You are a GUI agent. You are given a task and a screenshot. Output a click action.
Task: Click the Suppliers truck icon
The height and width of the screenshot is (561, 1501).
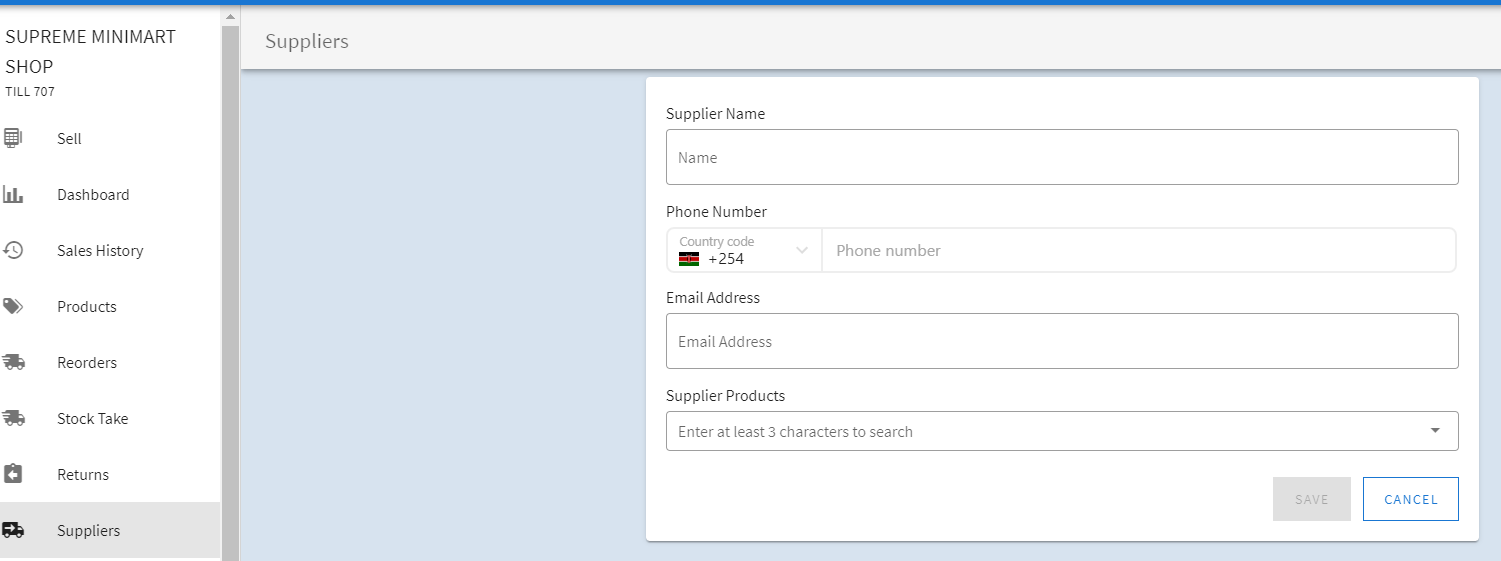pyautogui.click(x=13, y=530)
